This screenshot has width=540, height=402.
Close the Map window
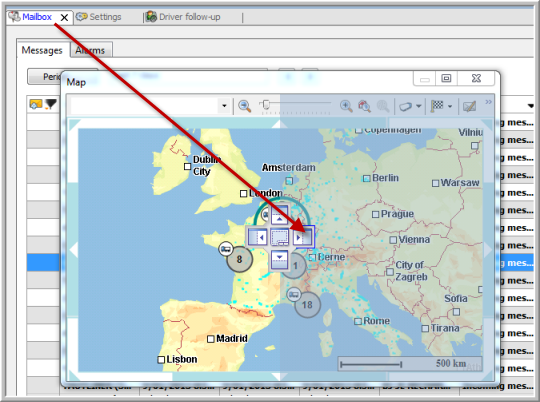(476, 79)
